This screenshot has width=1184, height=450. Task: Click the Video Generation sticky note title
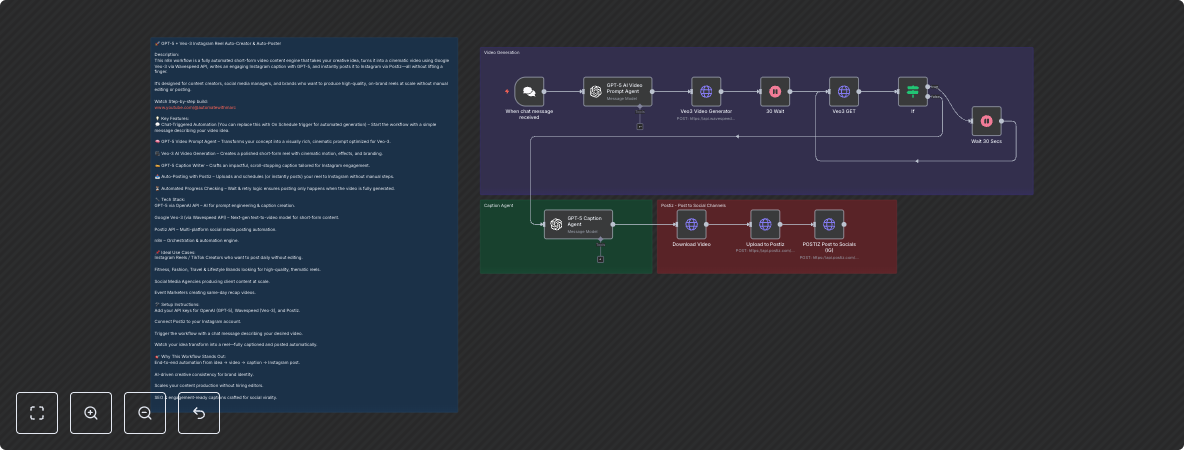501,52
